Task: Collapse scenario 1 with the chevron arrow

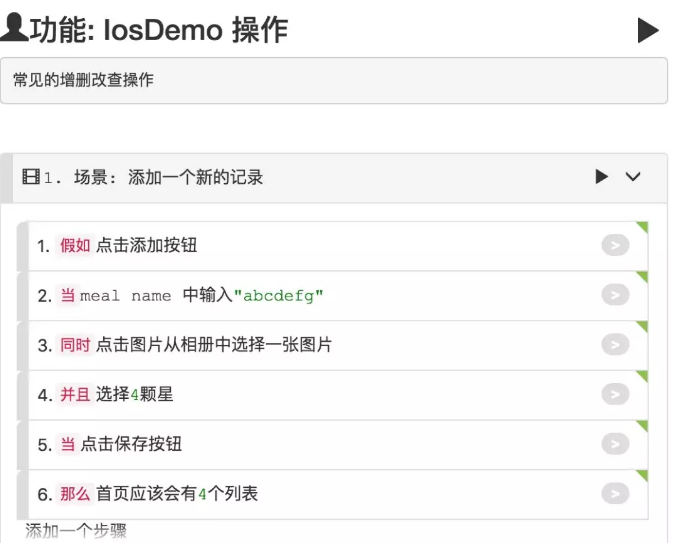Action: 633,177
